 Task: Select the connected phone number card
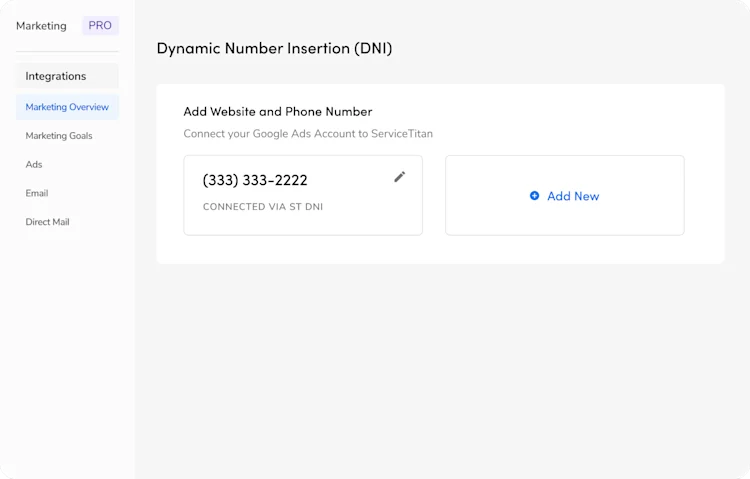(303, 195)
